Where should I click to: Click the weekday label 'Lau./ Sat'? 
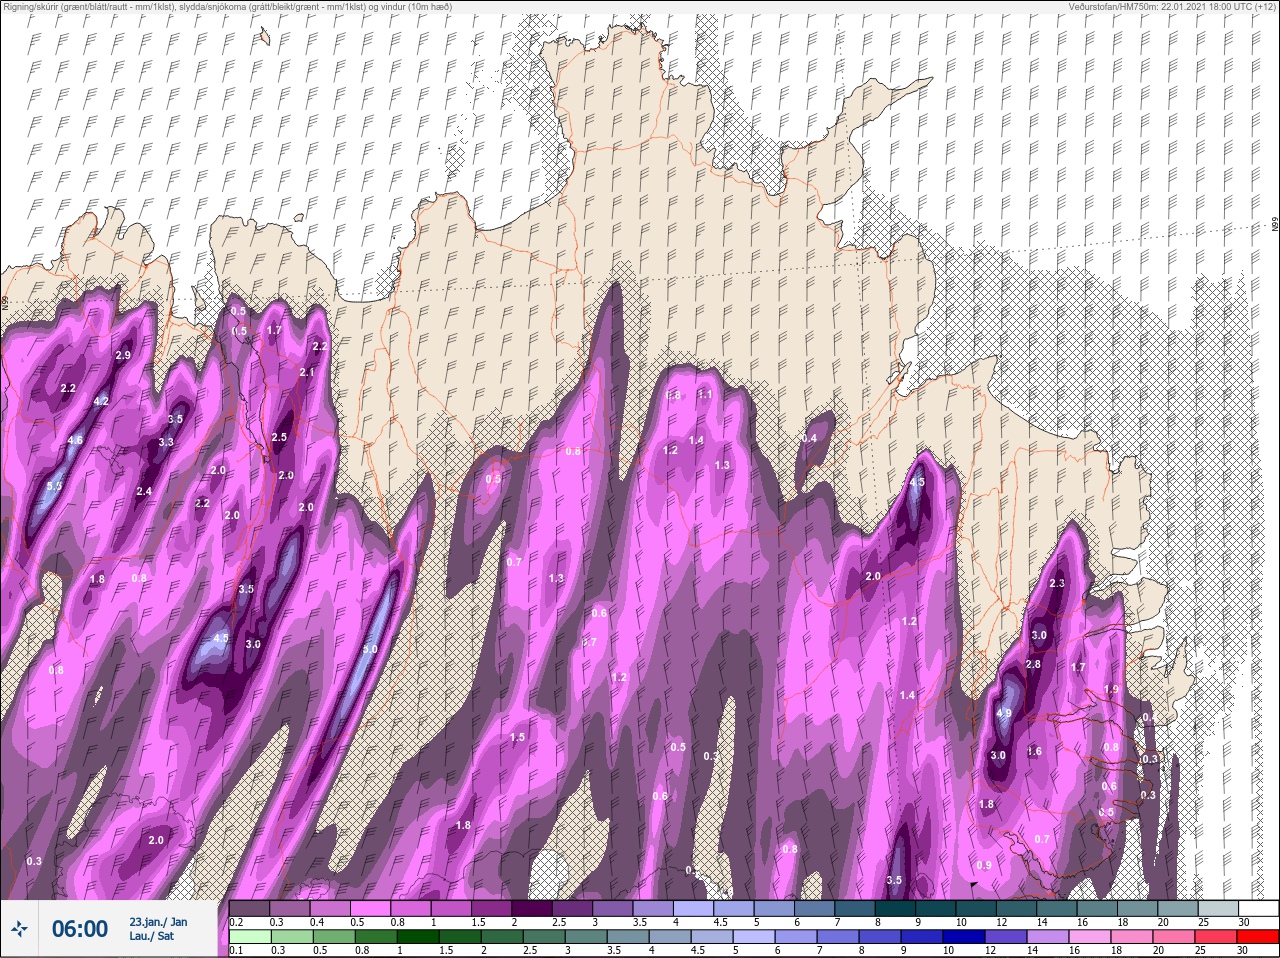coord(150,937)
